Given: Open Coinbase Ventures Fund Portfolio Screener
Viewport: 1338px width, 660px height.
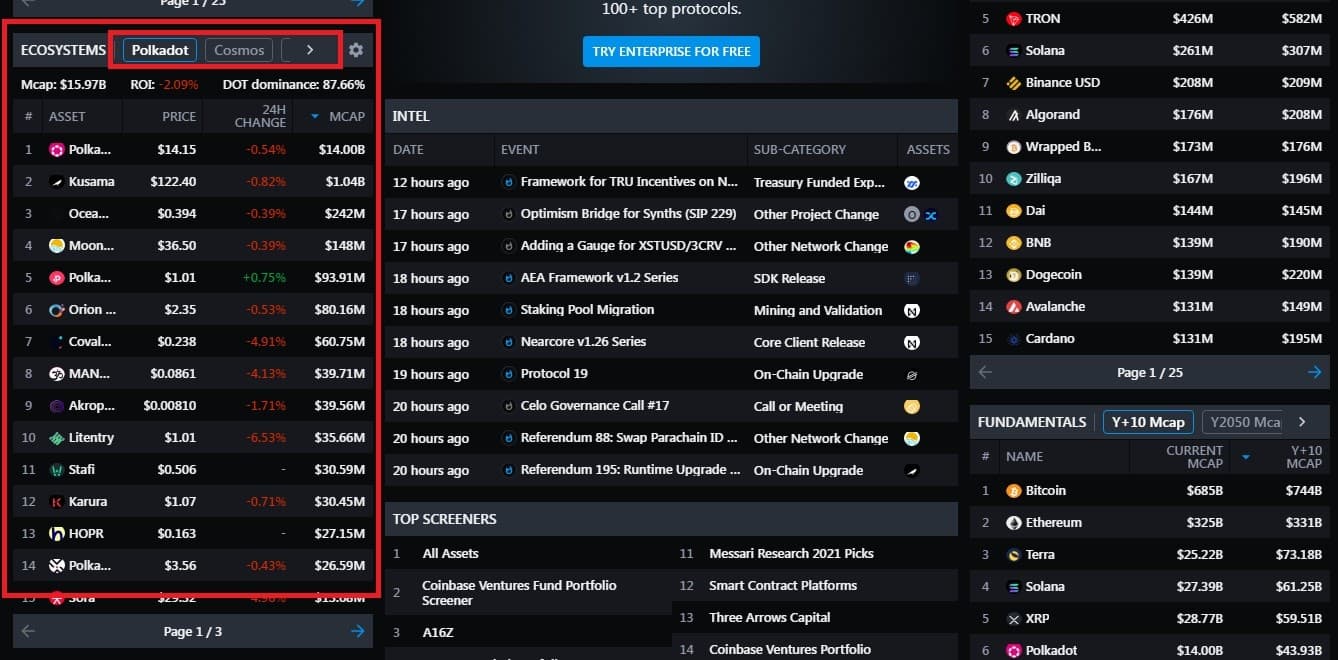Looking at the screenshot, I should 519,593.
